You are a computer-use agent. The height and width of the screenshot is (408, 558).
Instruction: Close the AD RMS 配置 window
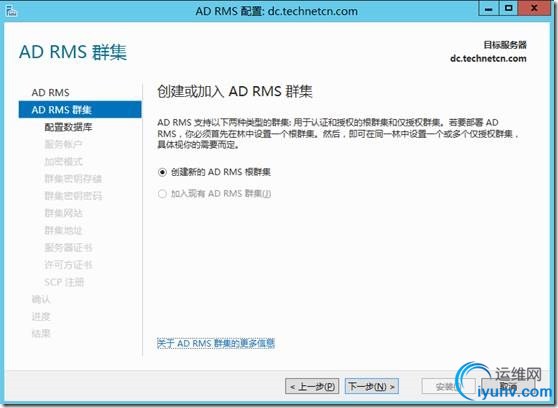point(535,9)
